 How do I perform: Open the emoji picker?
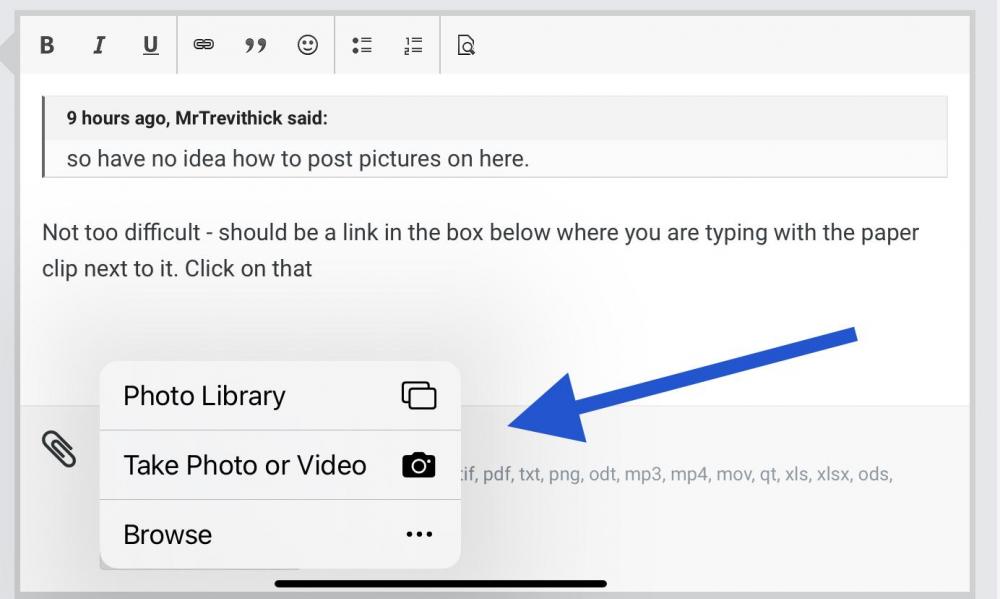[307, 45]
